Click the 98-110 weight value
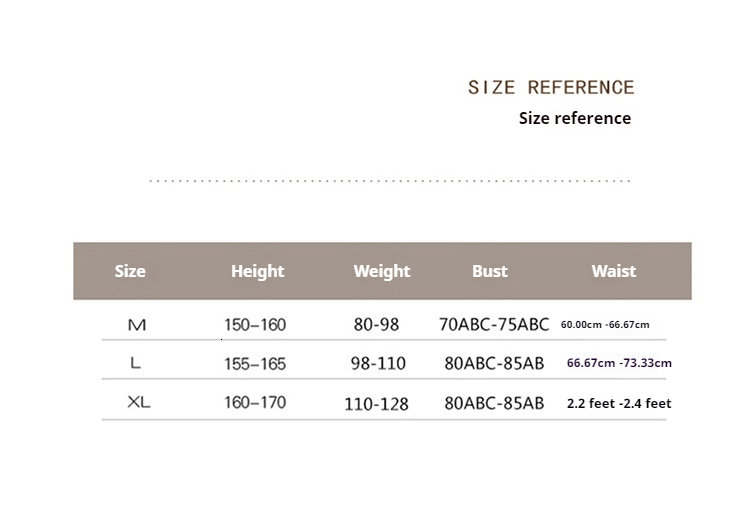The width and height of the screenshot is (750, 517). 378,364
